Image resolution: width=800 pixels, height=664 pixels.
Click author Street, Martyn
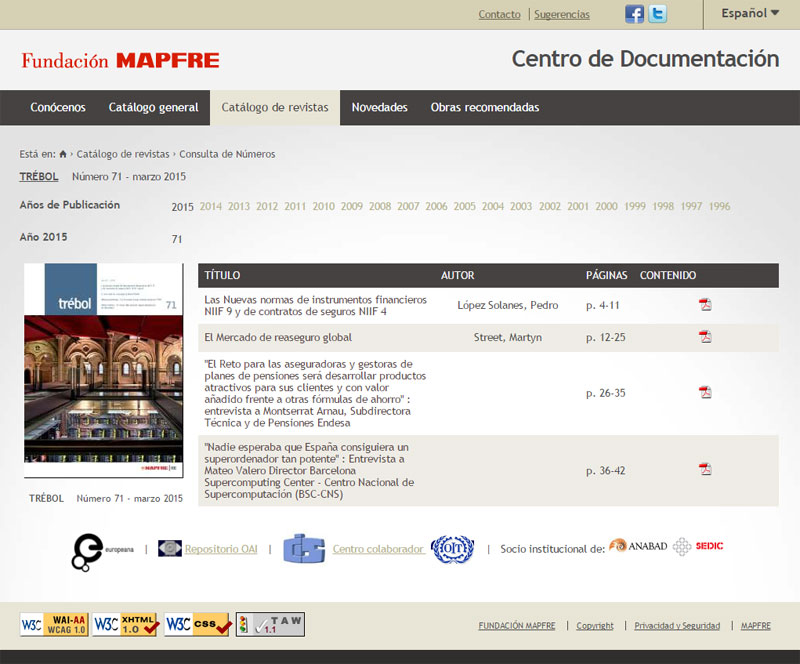(x=508, y=337)
